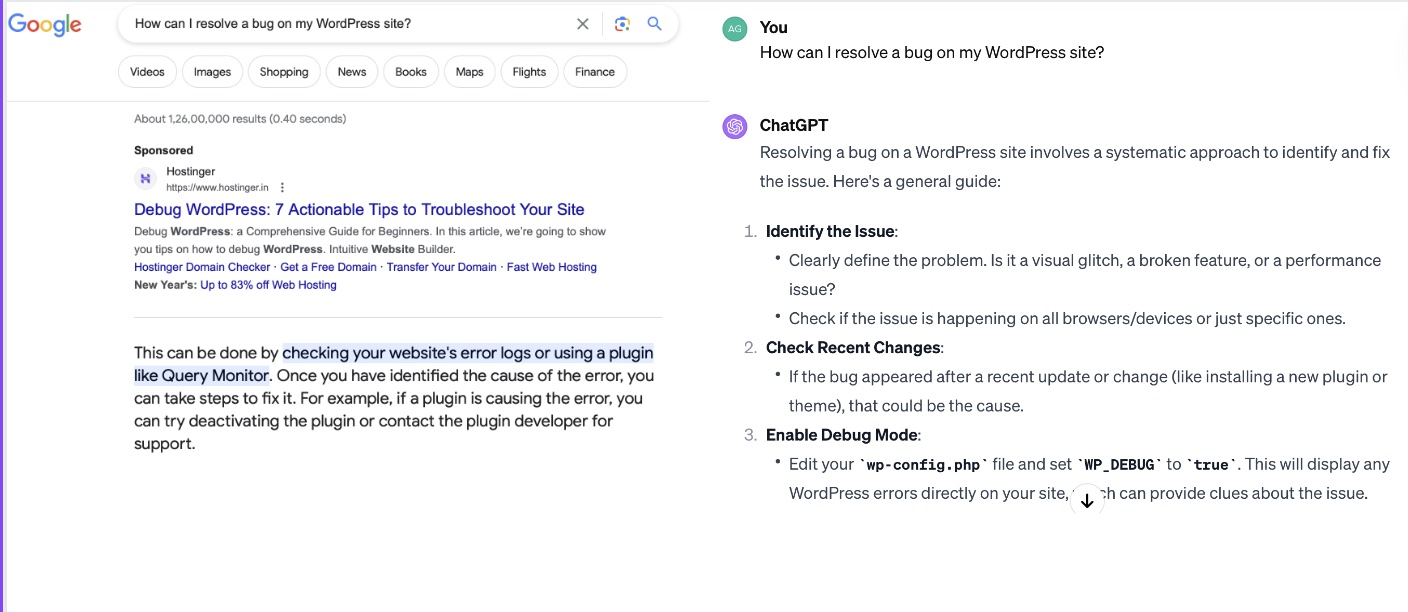The height and width of the screenshot is (612, 1408).
Task: Click the magnifying glass search icon
Action: coord(655,24)
